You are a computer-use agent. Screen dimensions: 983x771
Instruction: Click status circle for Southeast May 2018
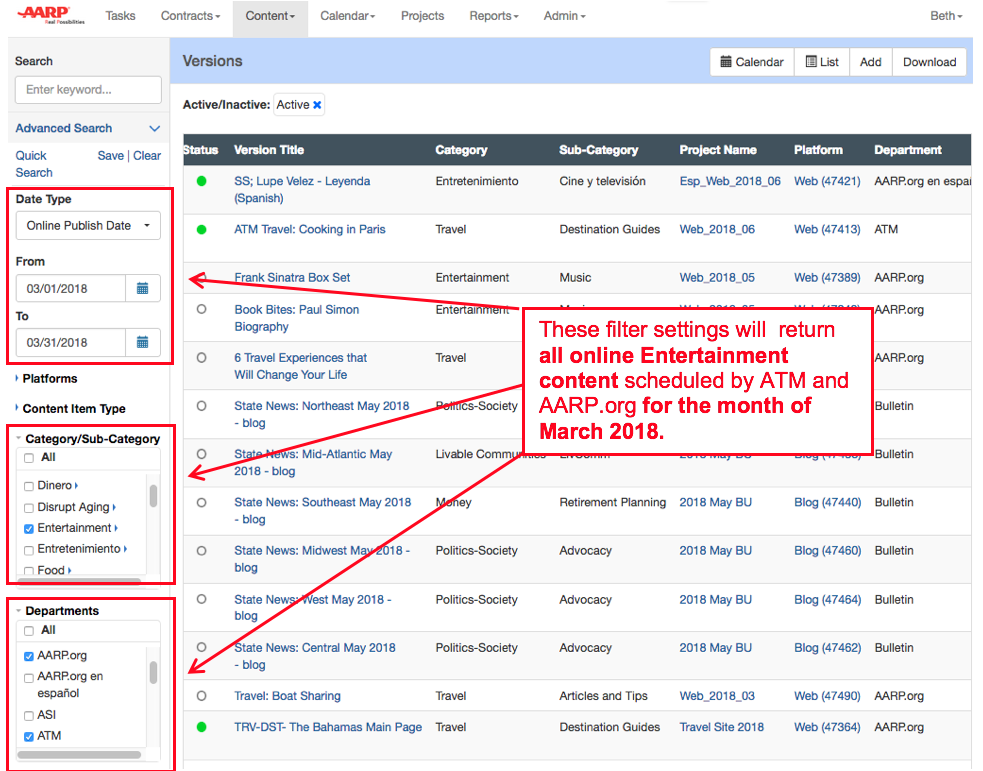click(201, 502)
